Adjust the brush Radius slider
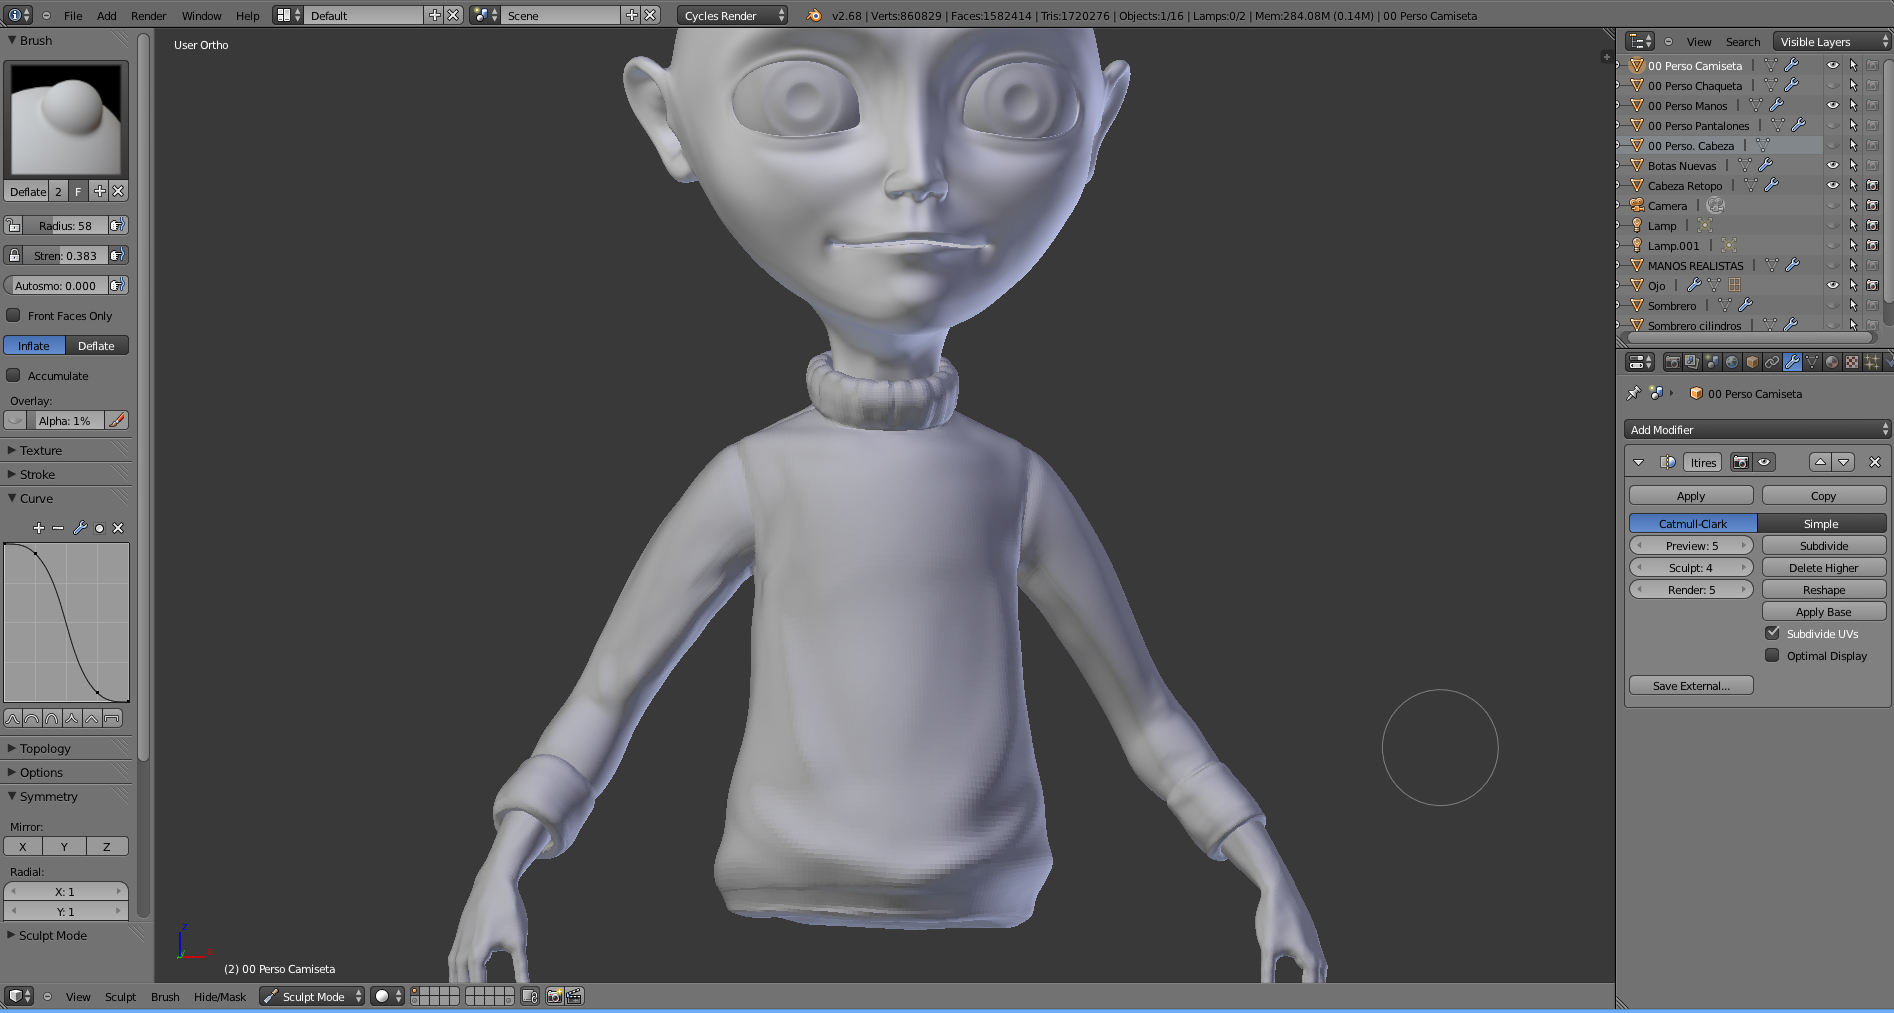 65,225
